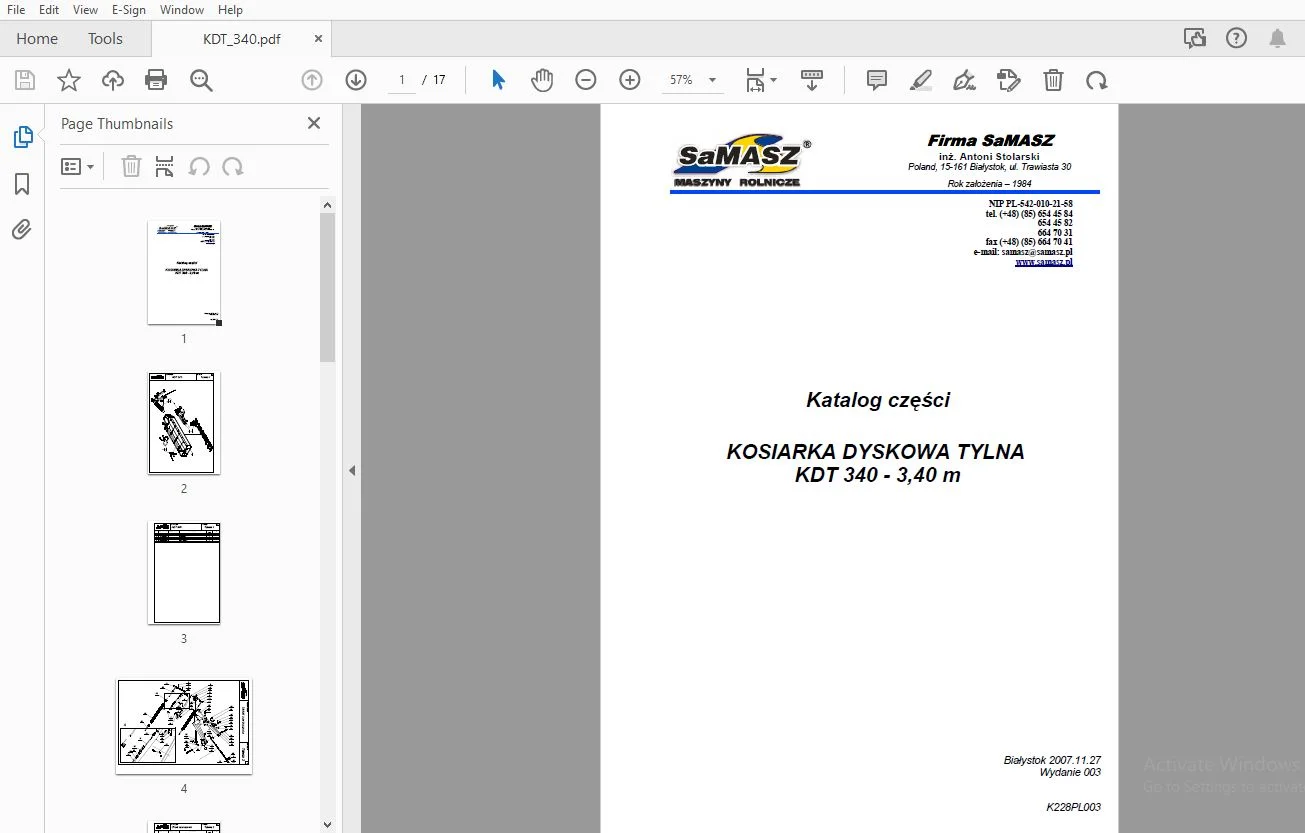Click the 'KDT 340 - 3,40 m' model text
Image resolution: width=1305 pixels, height=833 pixels.
[x=878, y=476]
